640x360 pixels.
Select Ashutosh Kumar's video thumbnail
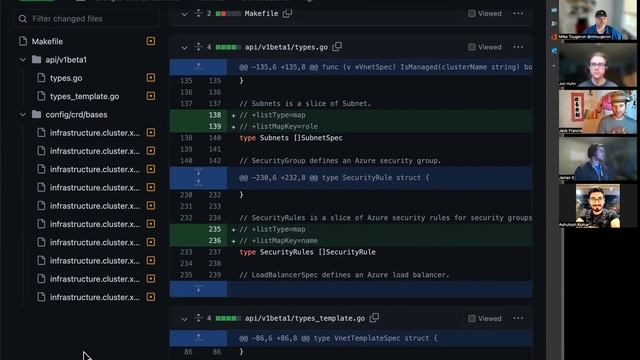(x=598, y=206)
